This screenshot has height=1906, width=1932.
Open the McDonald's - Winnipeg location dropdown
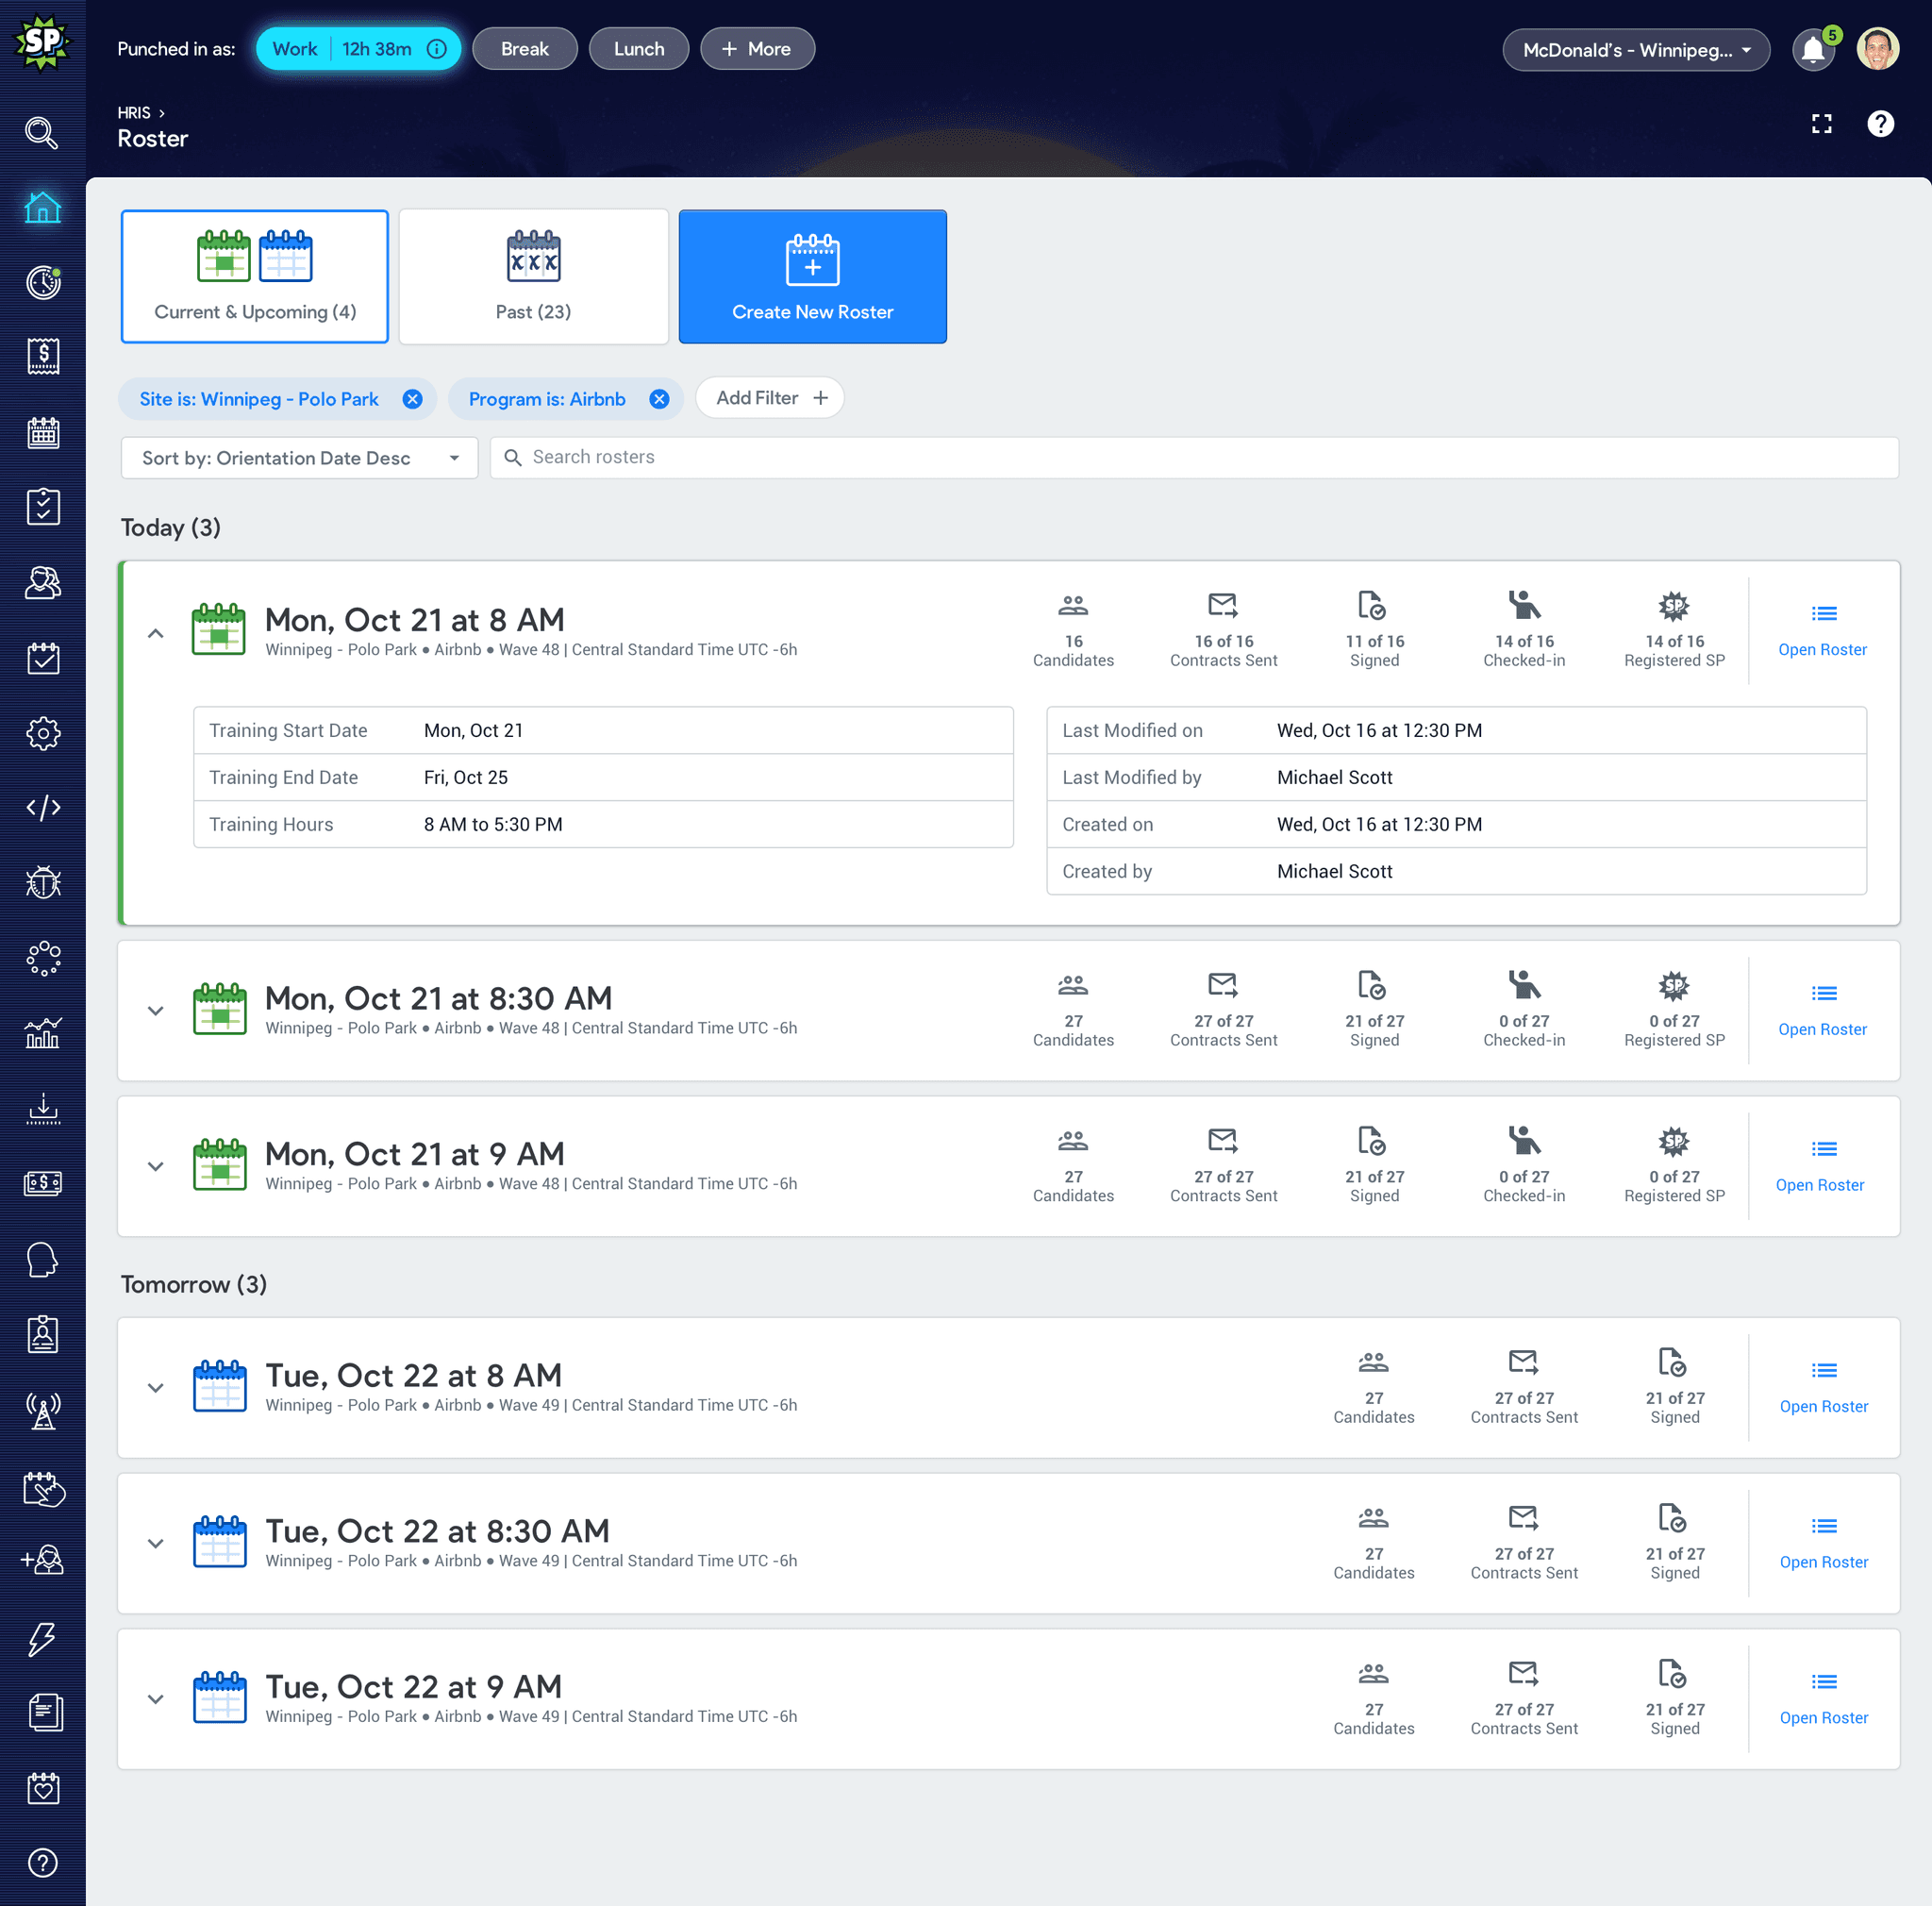coord(1635,50)
